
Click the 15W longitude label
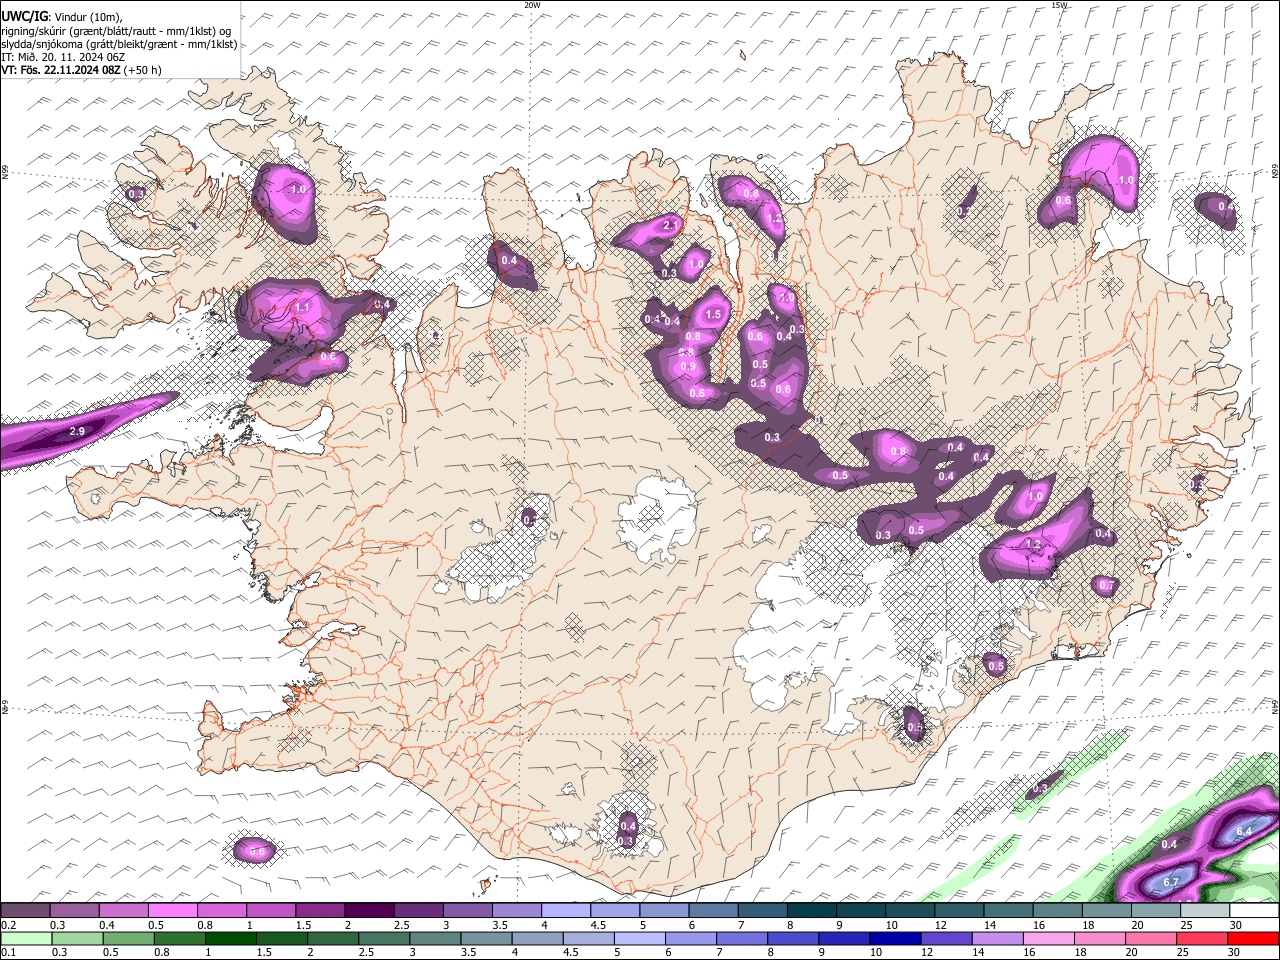1059,5
